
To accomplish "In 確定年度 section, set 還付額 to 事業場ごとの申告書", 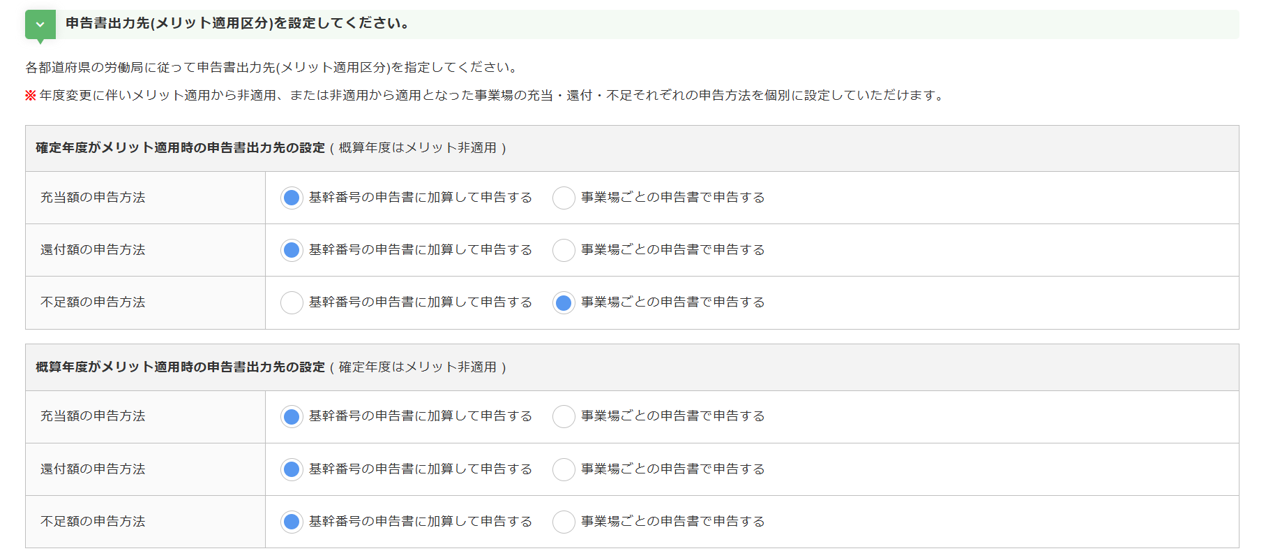I will 564,250.
